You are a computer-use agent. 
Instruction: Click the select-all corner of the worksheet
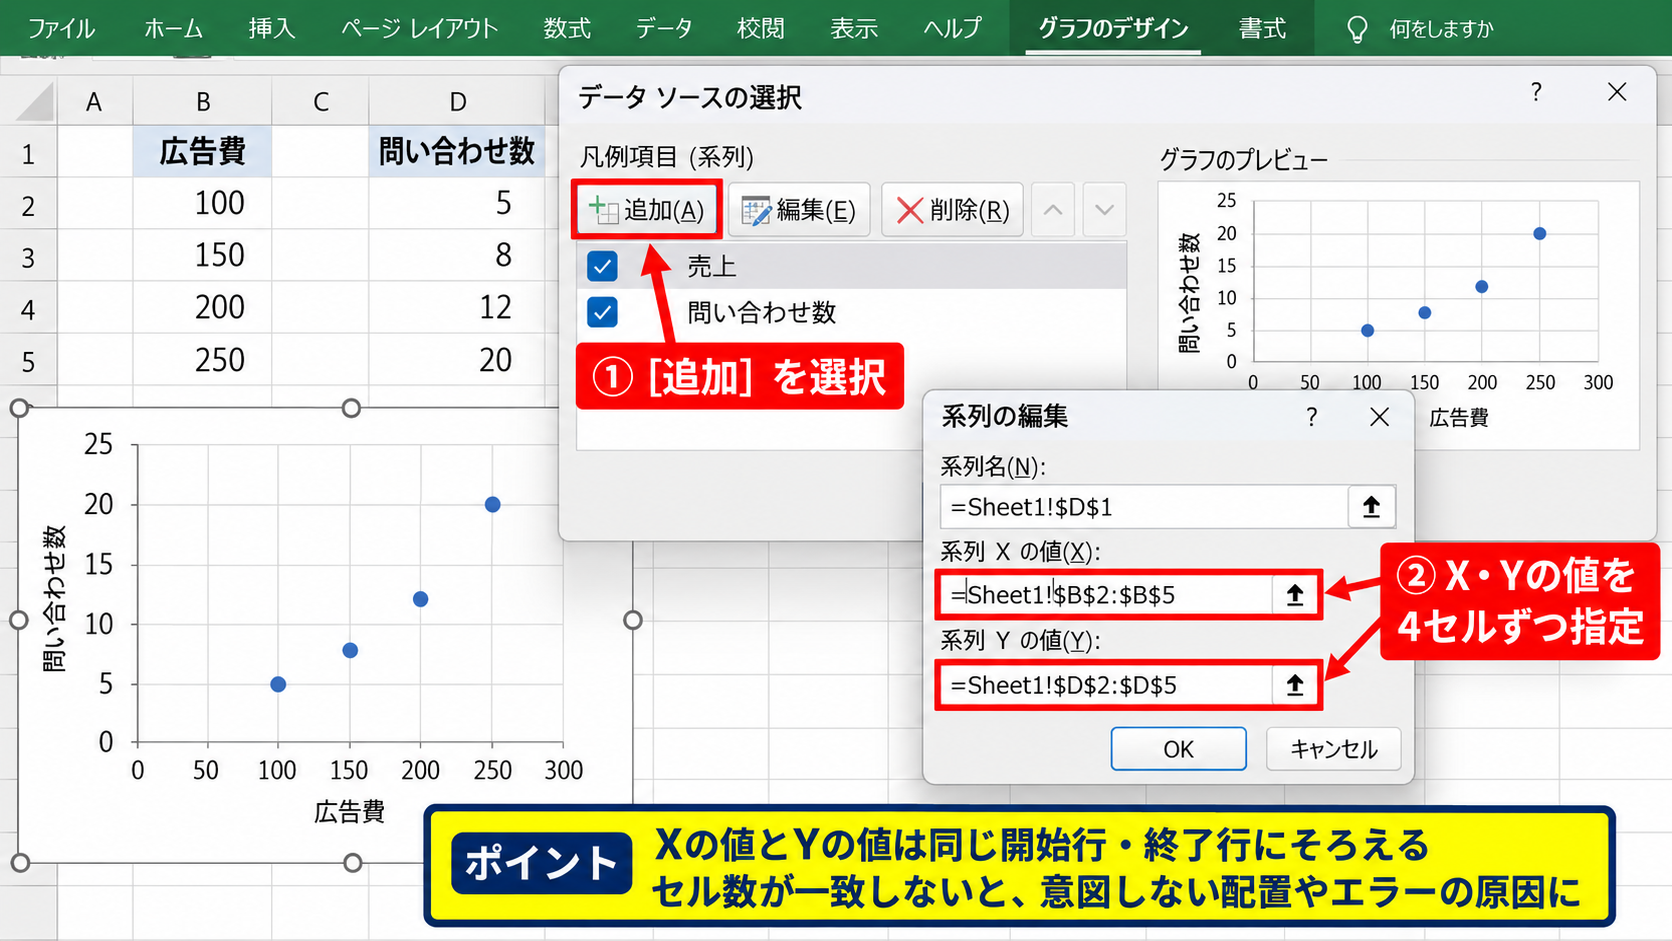tap(34, 102)
